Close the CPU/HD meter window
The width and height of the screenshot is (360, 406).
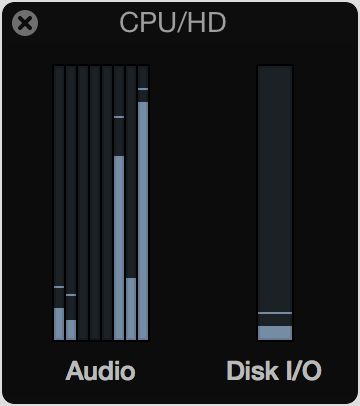click(25, 23)
